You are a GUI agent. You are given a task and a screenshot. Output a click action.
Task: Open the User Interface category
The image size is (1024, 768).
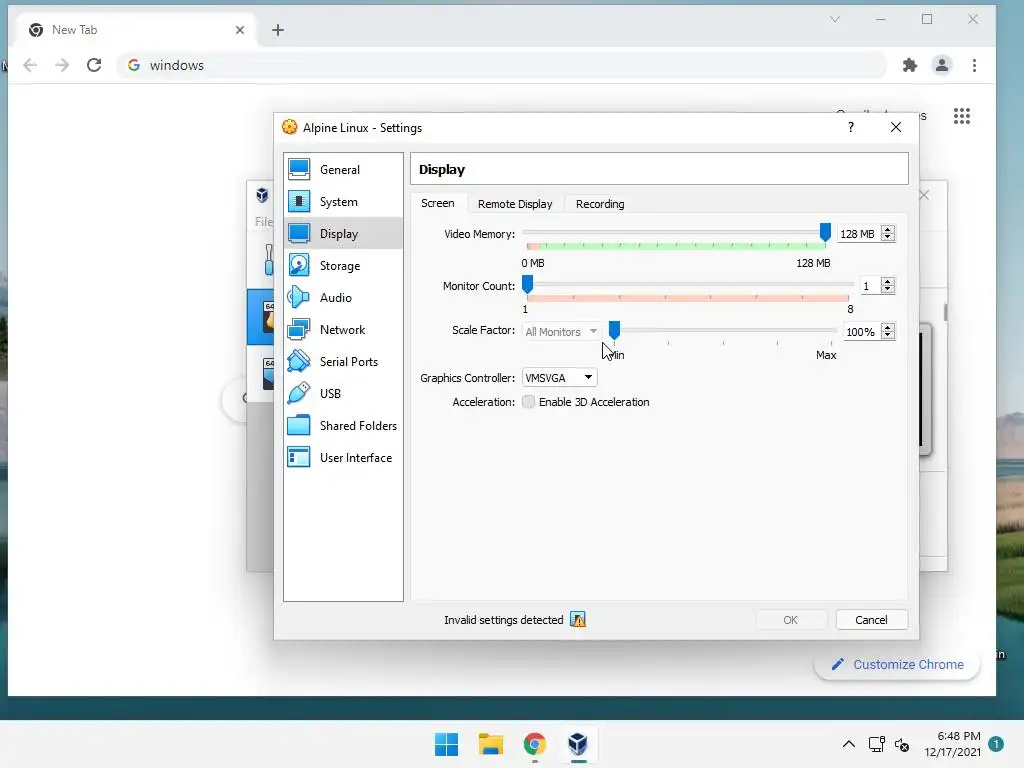(x=343, y=457)
